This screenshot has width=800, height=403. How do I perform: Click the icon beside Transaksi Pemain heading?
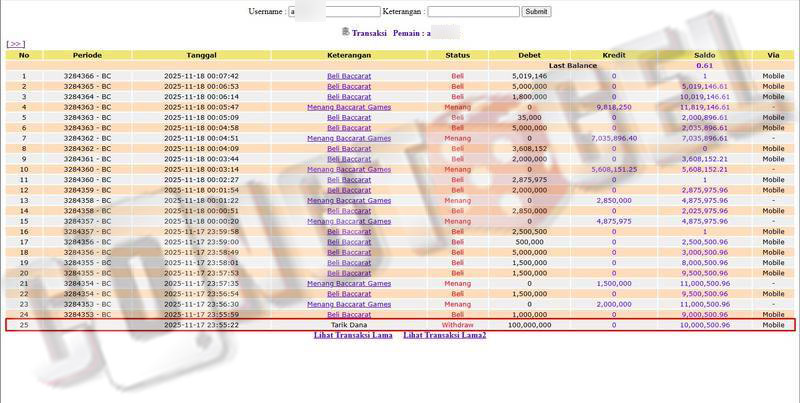(x=346, y=32)
